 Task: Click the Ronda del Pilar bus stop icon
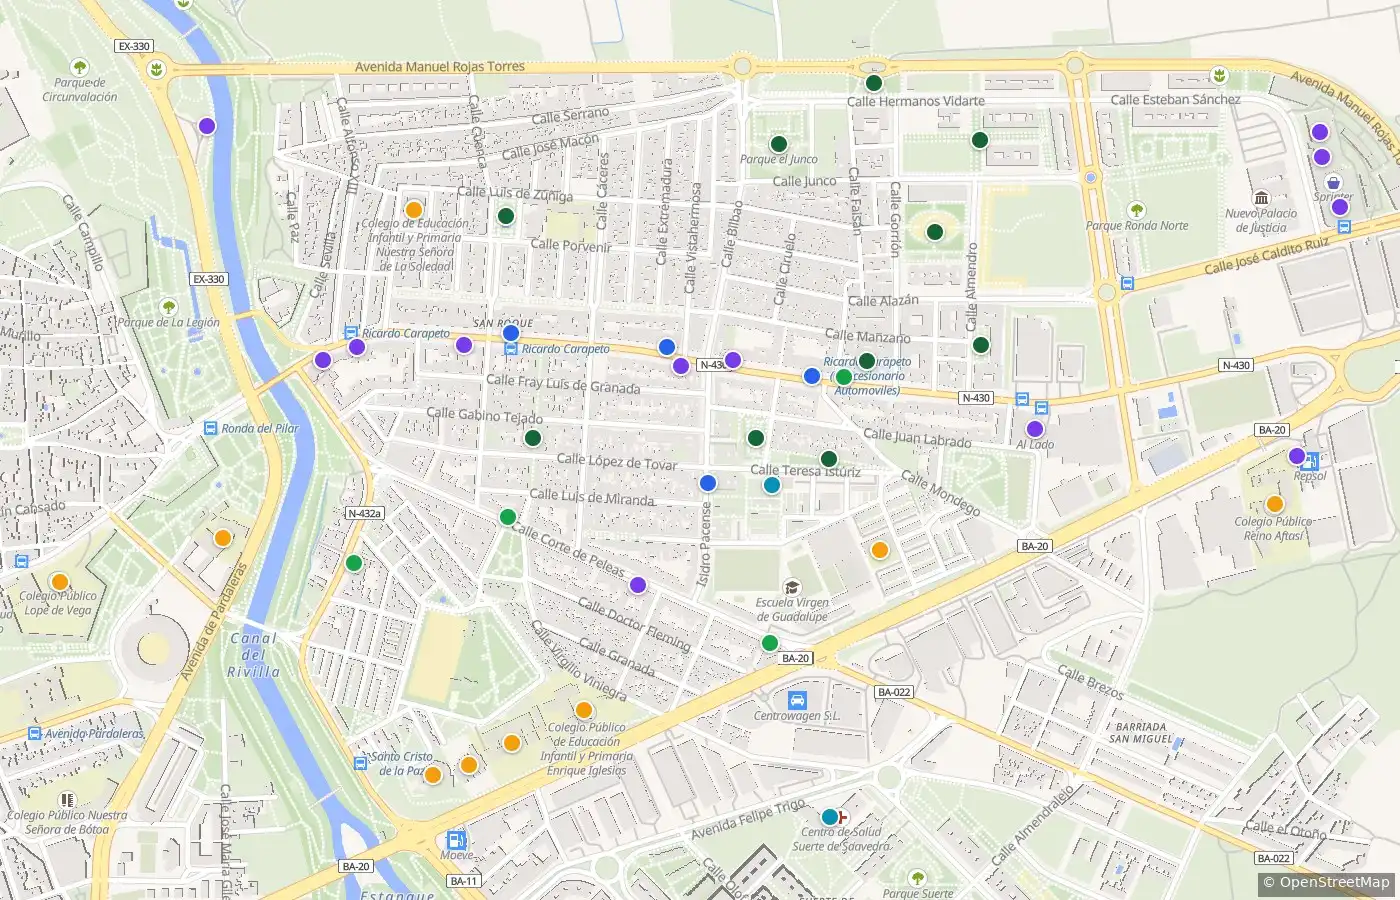pyautogui.click(x=210, y=428)
